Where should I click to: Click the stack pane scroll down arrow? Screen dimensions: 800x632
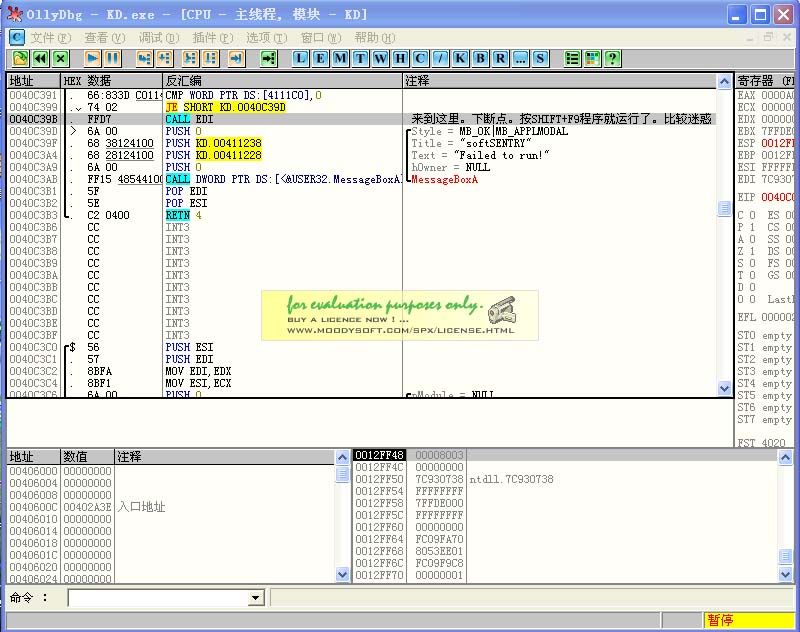[786, 574]
